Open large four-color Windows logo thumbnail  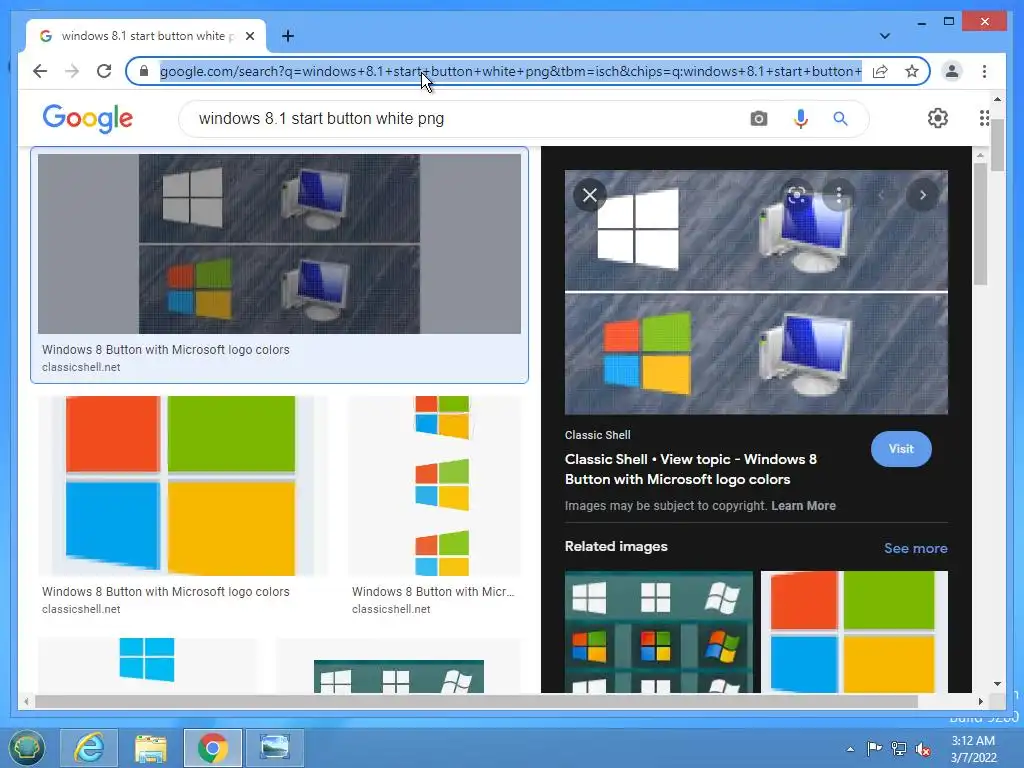pyautogui.click(x=181, y=486)
